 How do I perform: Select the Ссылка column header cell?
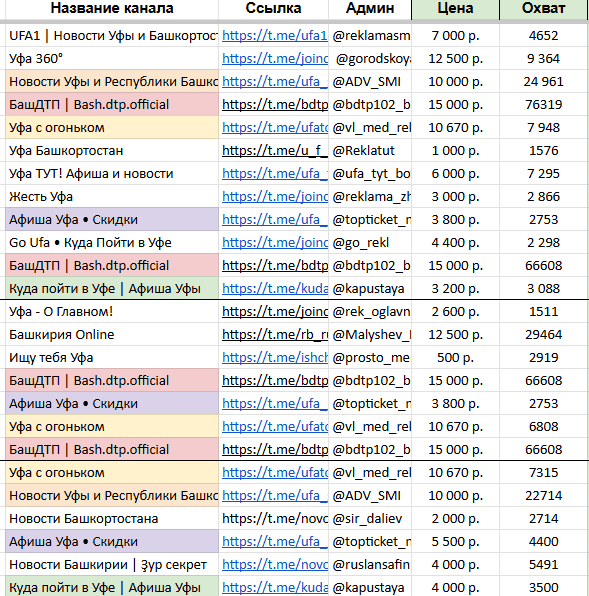pos(273,8)
